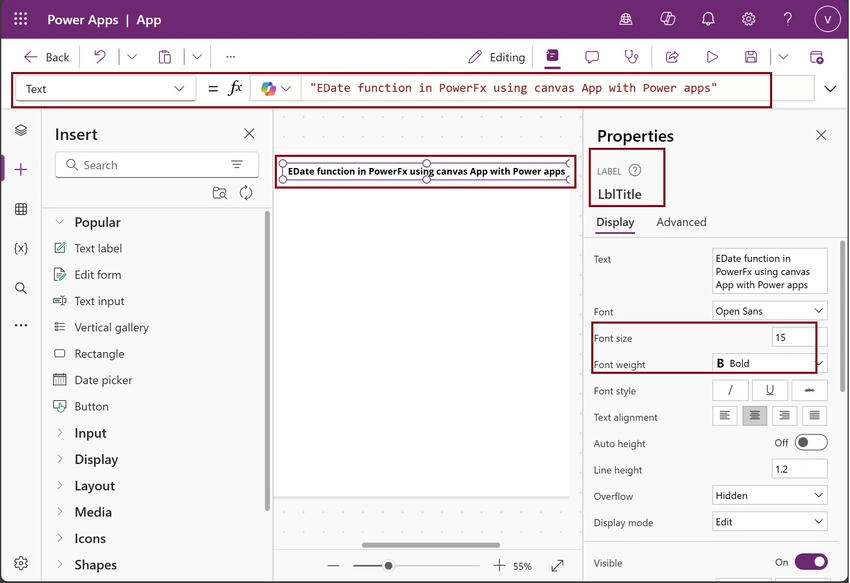Toggle Italic font style button
The width and height of the screenshot is (850, 583).
click(x=730, y=390)
